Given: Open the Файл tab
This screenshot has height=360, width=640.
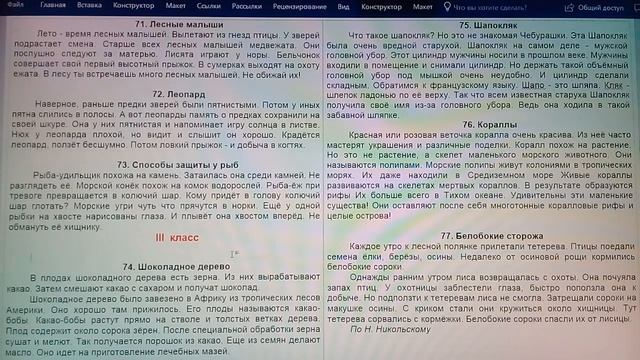Looking at the screenshot, I should [x=16, y=5].
